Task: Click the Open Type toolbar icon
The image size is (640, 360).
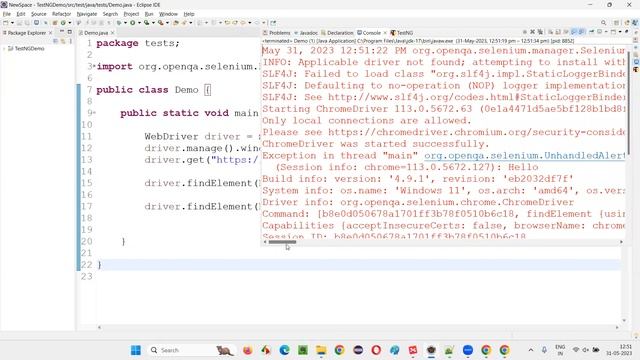Action: 176,23
